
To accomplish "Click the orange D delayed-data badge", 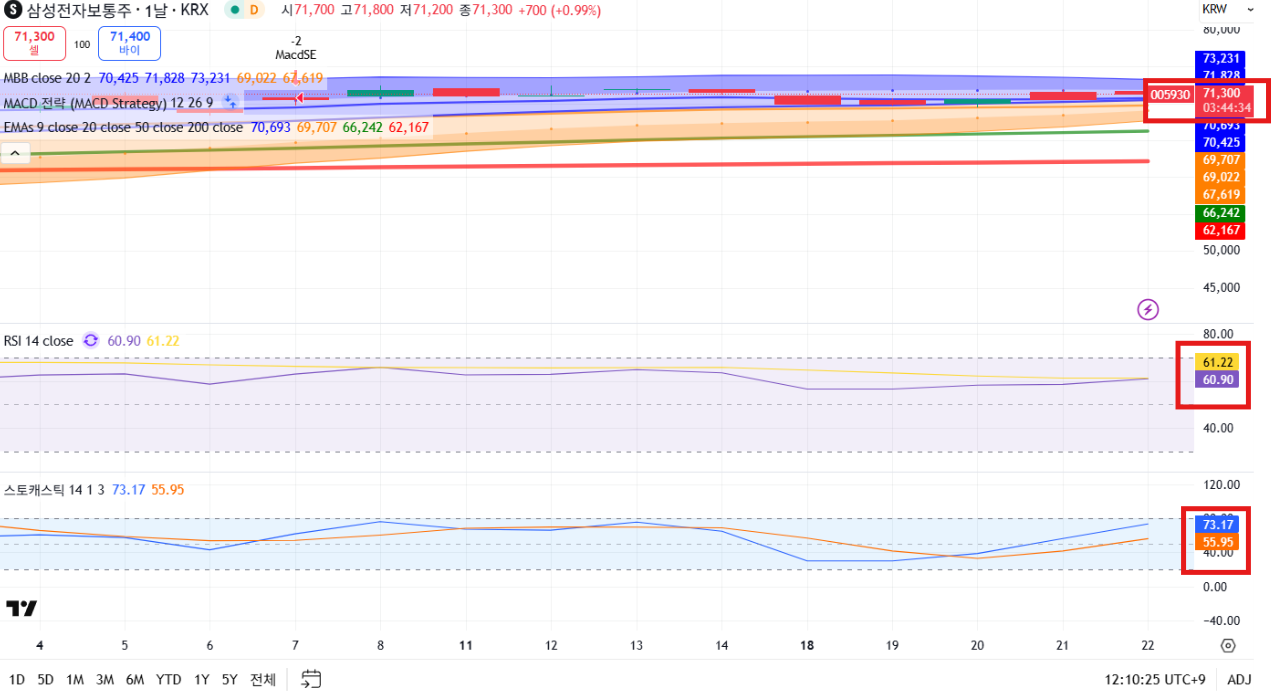I will (254, 9).
